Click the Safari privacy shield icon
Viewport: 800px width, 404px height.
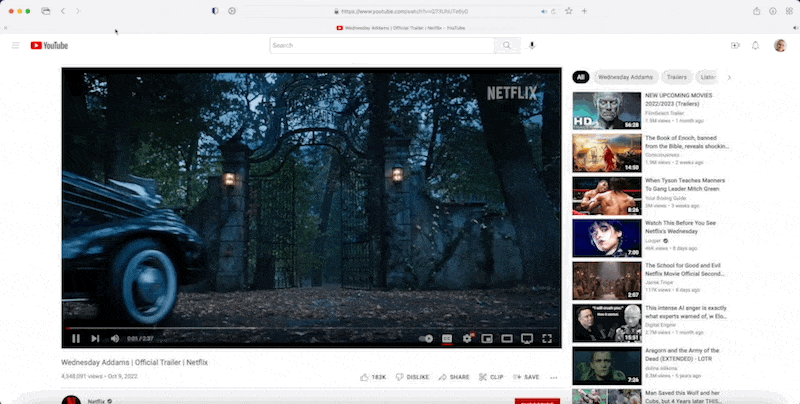(215, 11)
